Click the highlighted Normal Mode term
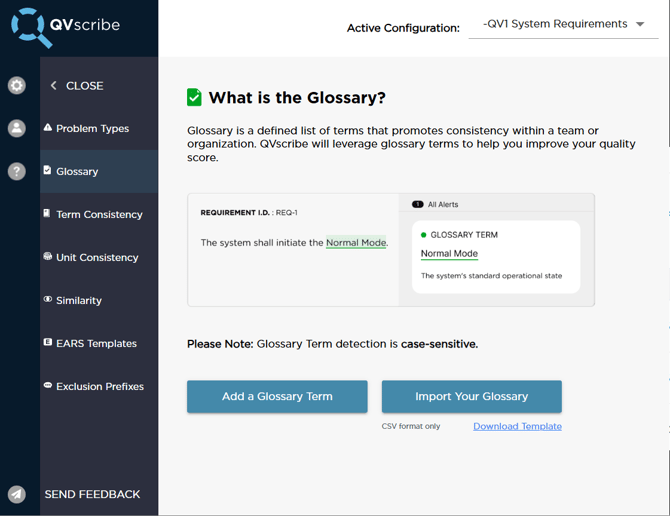This screenshot has height=516, width=670. 356,243
